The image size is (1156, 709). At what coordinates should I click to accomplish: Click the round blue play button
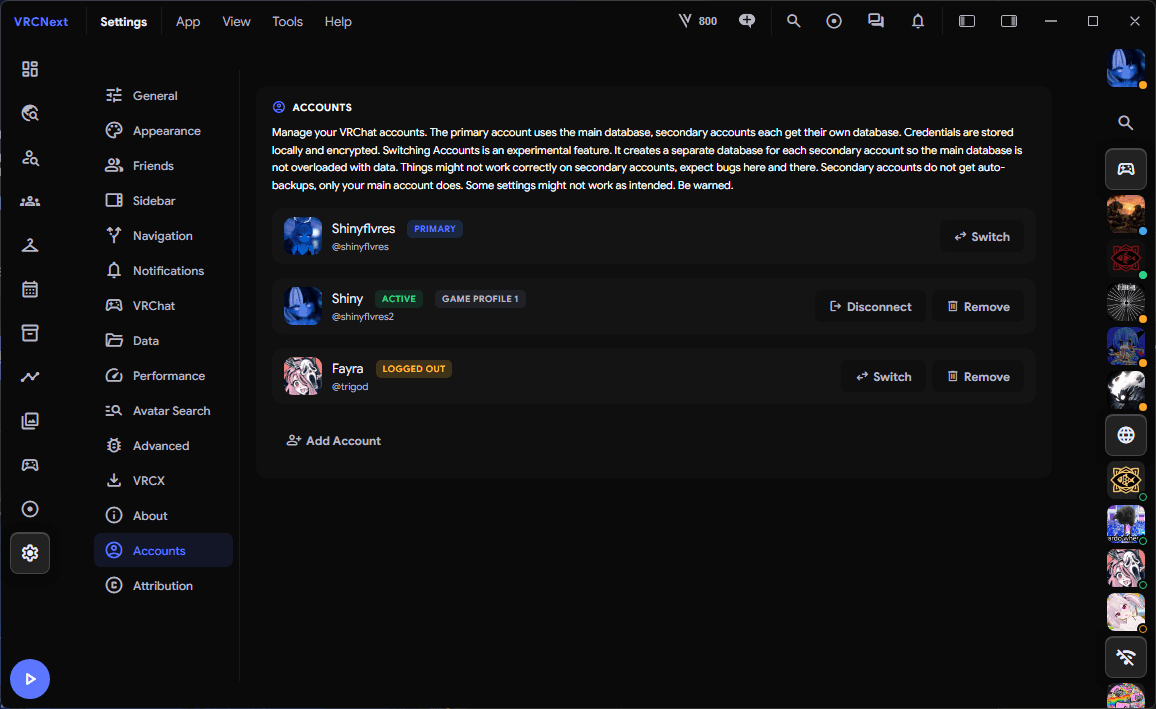click(x=29, y=679)
